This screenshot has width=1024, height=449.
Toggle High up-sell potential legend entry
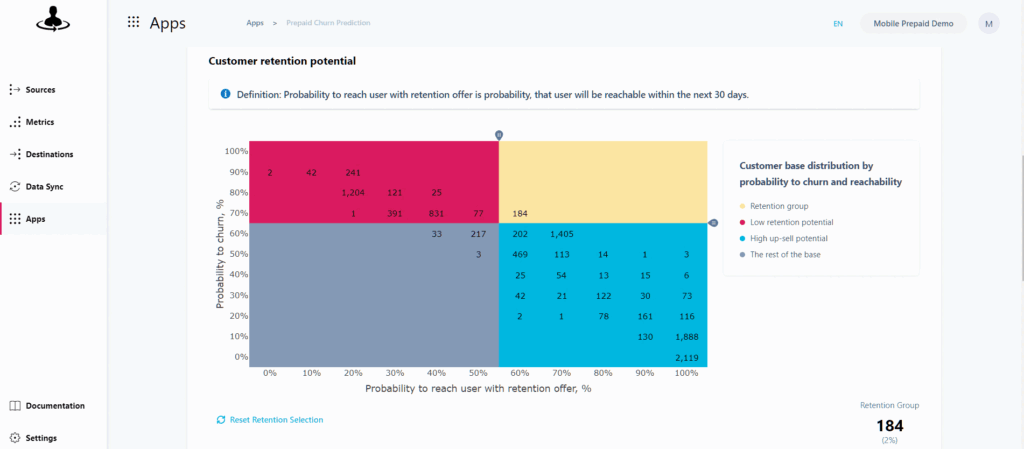(786, 238)
